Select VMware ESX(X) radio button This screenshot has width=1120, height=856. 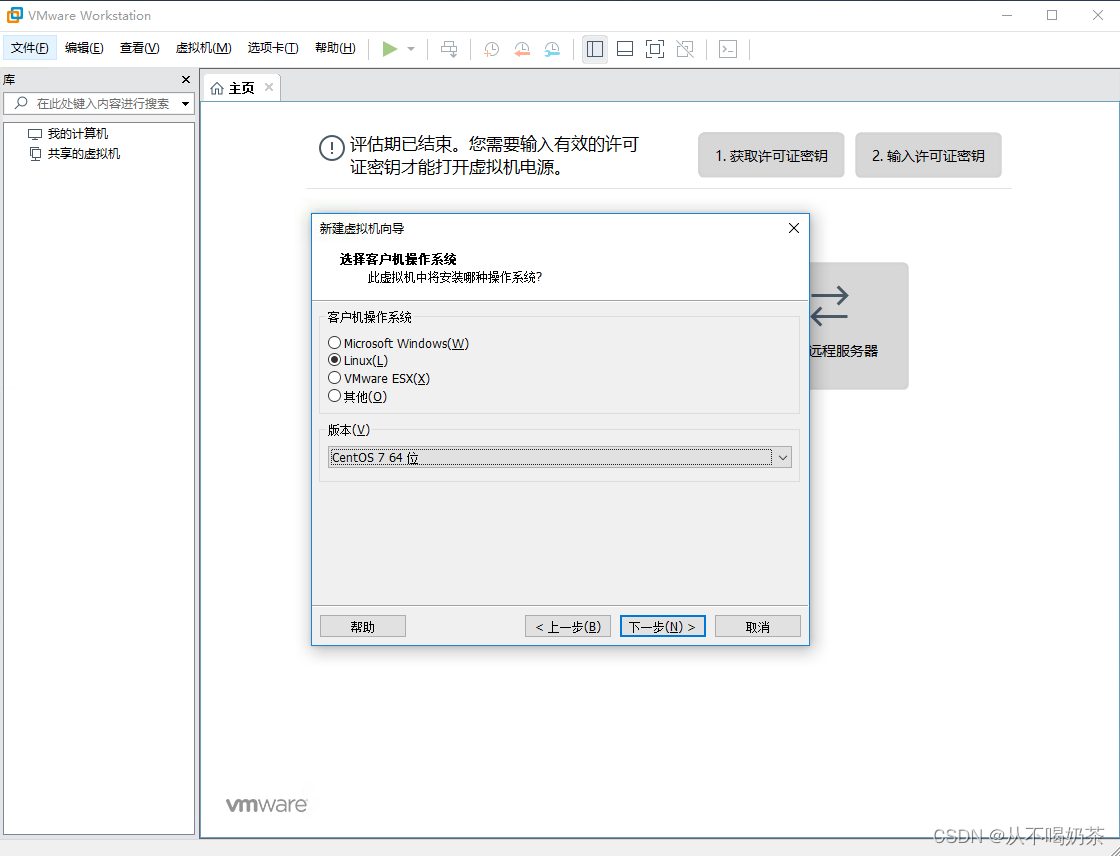[334, 378]
